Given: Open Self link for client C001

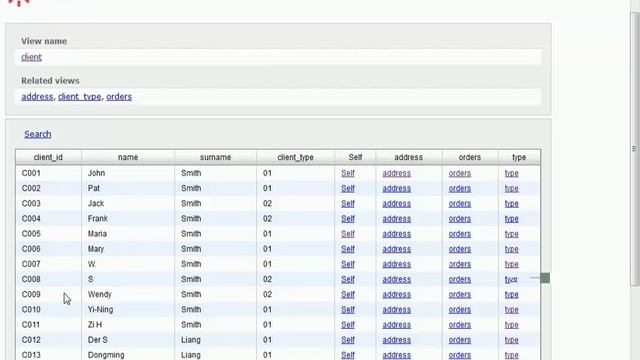Looking at the screenshot, I should point(348,173).
